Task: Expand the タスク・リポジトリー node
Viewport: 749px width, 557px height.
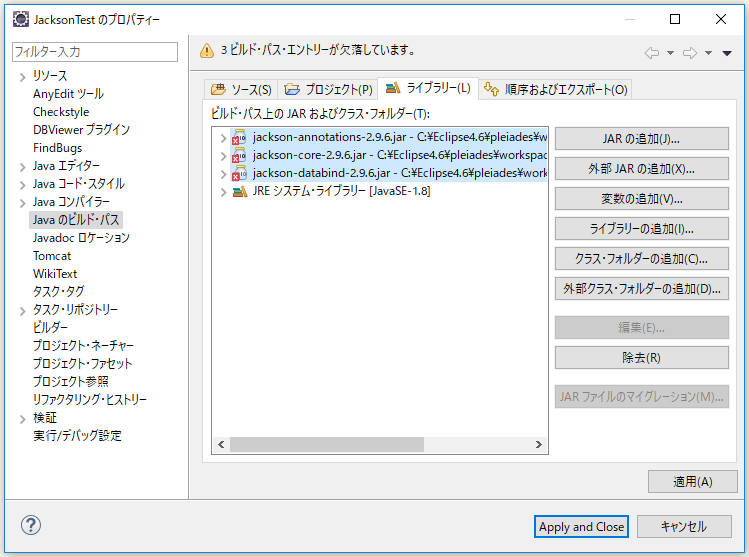Action: (22, 311)
